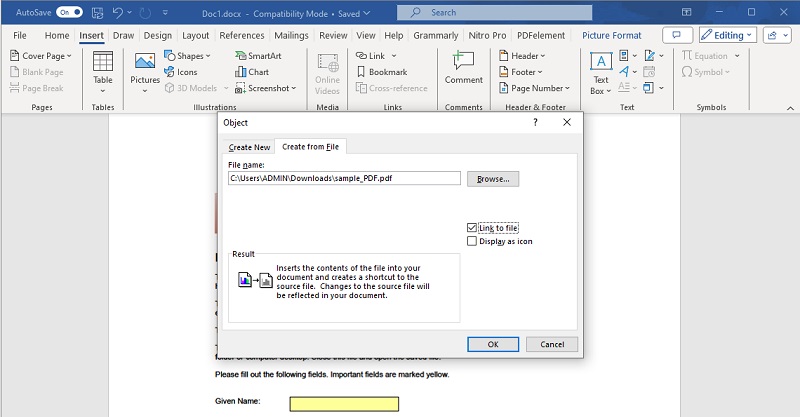Expand the Object dropdown arrow in Text group
800x417 pixels.
pos(661,88)
